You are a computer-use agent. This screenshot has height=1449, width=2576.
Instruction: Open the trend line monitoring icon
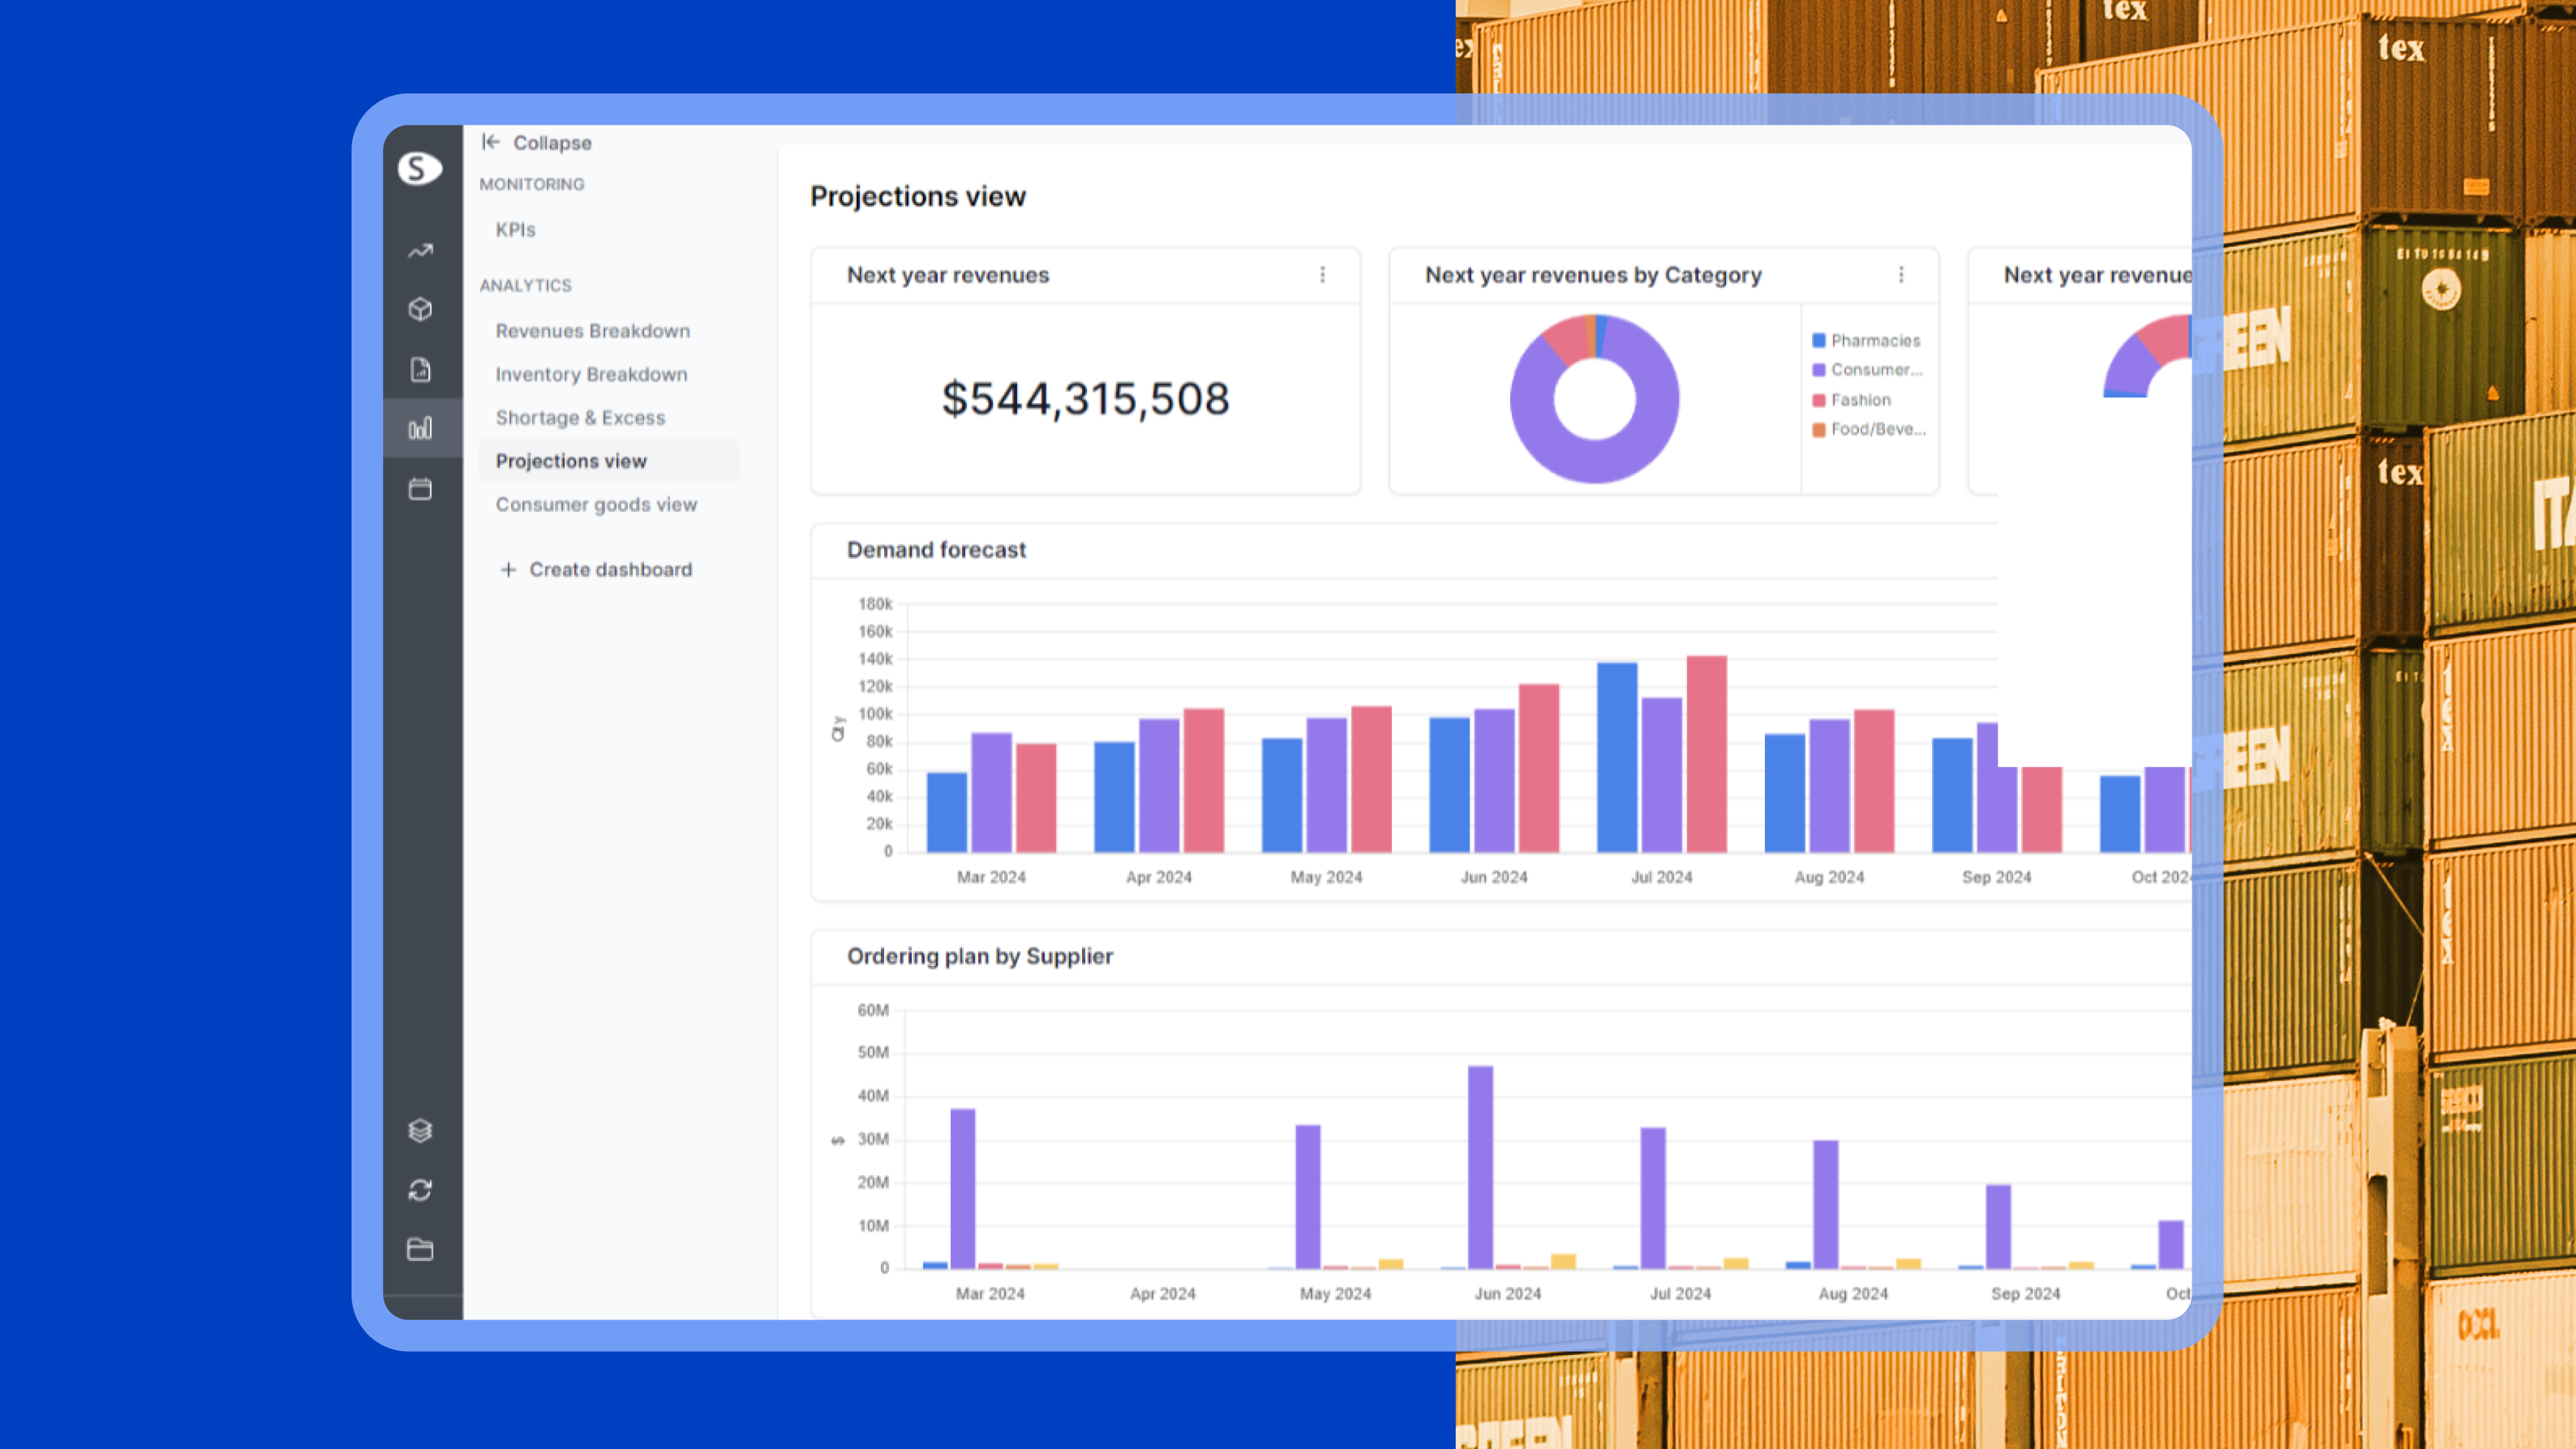point(420,250)
